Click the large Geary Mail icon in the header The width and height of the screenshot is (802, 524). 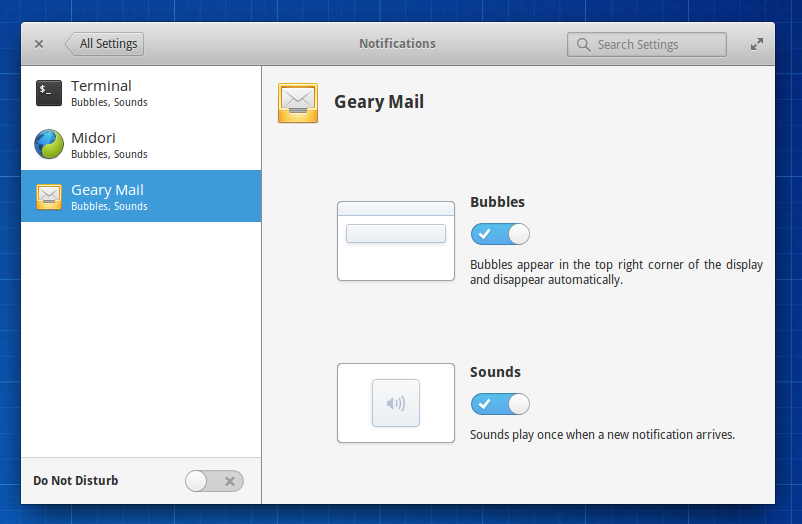(x=298, y=103)
